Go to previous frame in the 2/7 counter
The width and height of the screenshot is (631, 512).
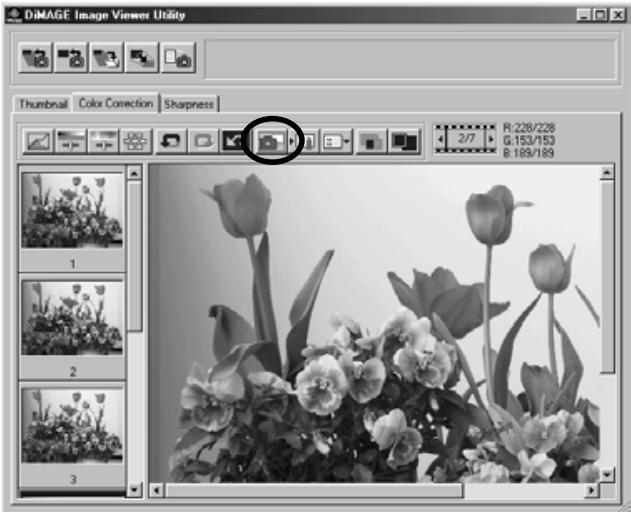(441, 139)
